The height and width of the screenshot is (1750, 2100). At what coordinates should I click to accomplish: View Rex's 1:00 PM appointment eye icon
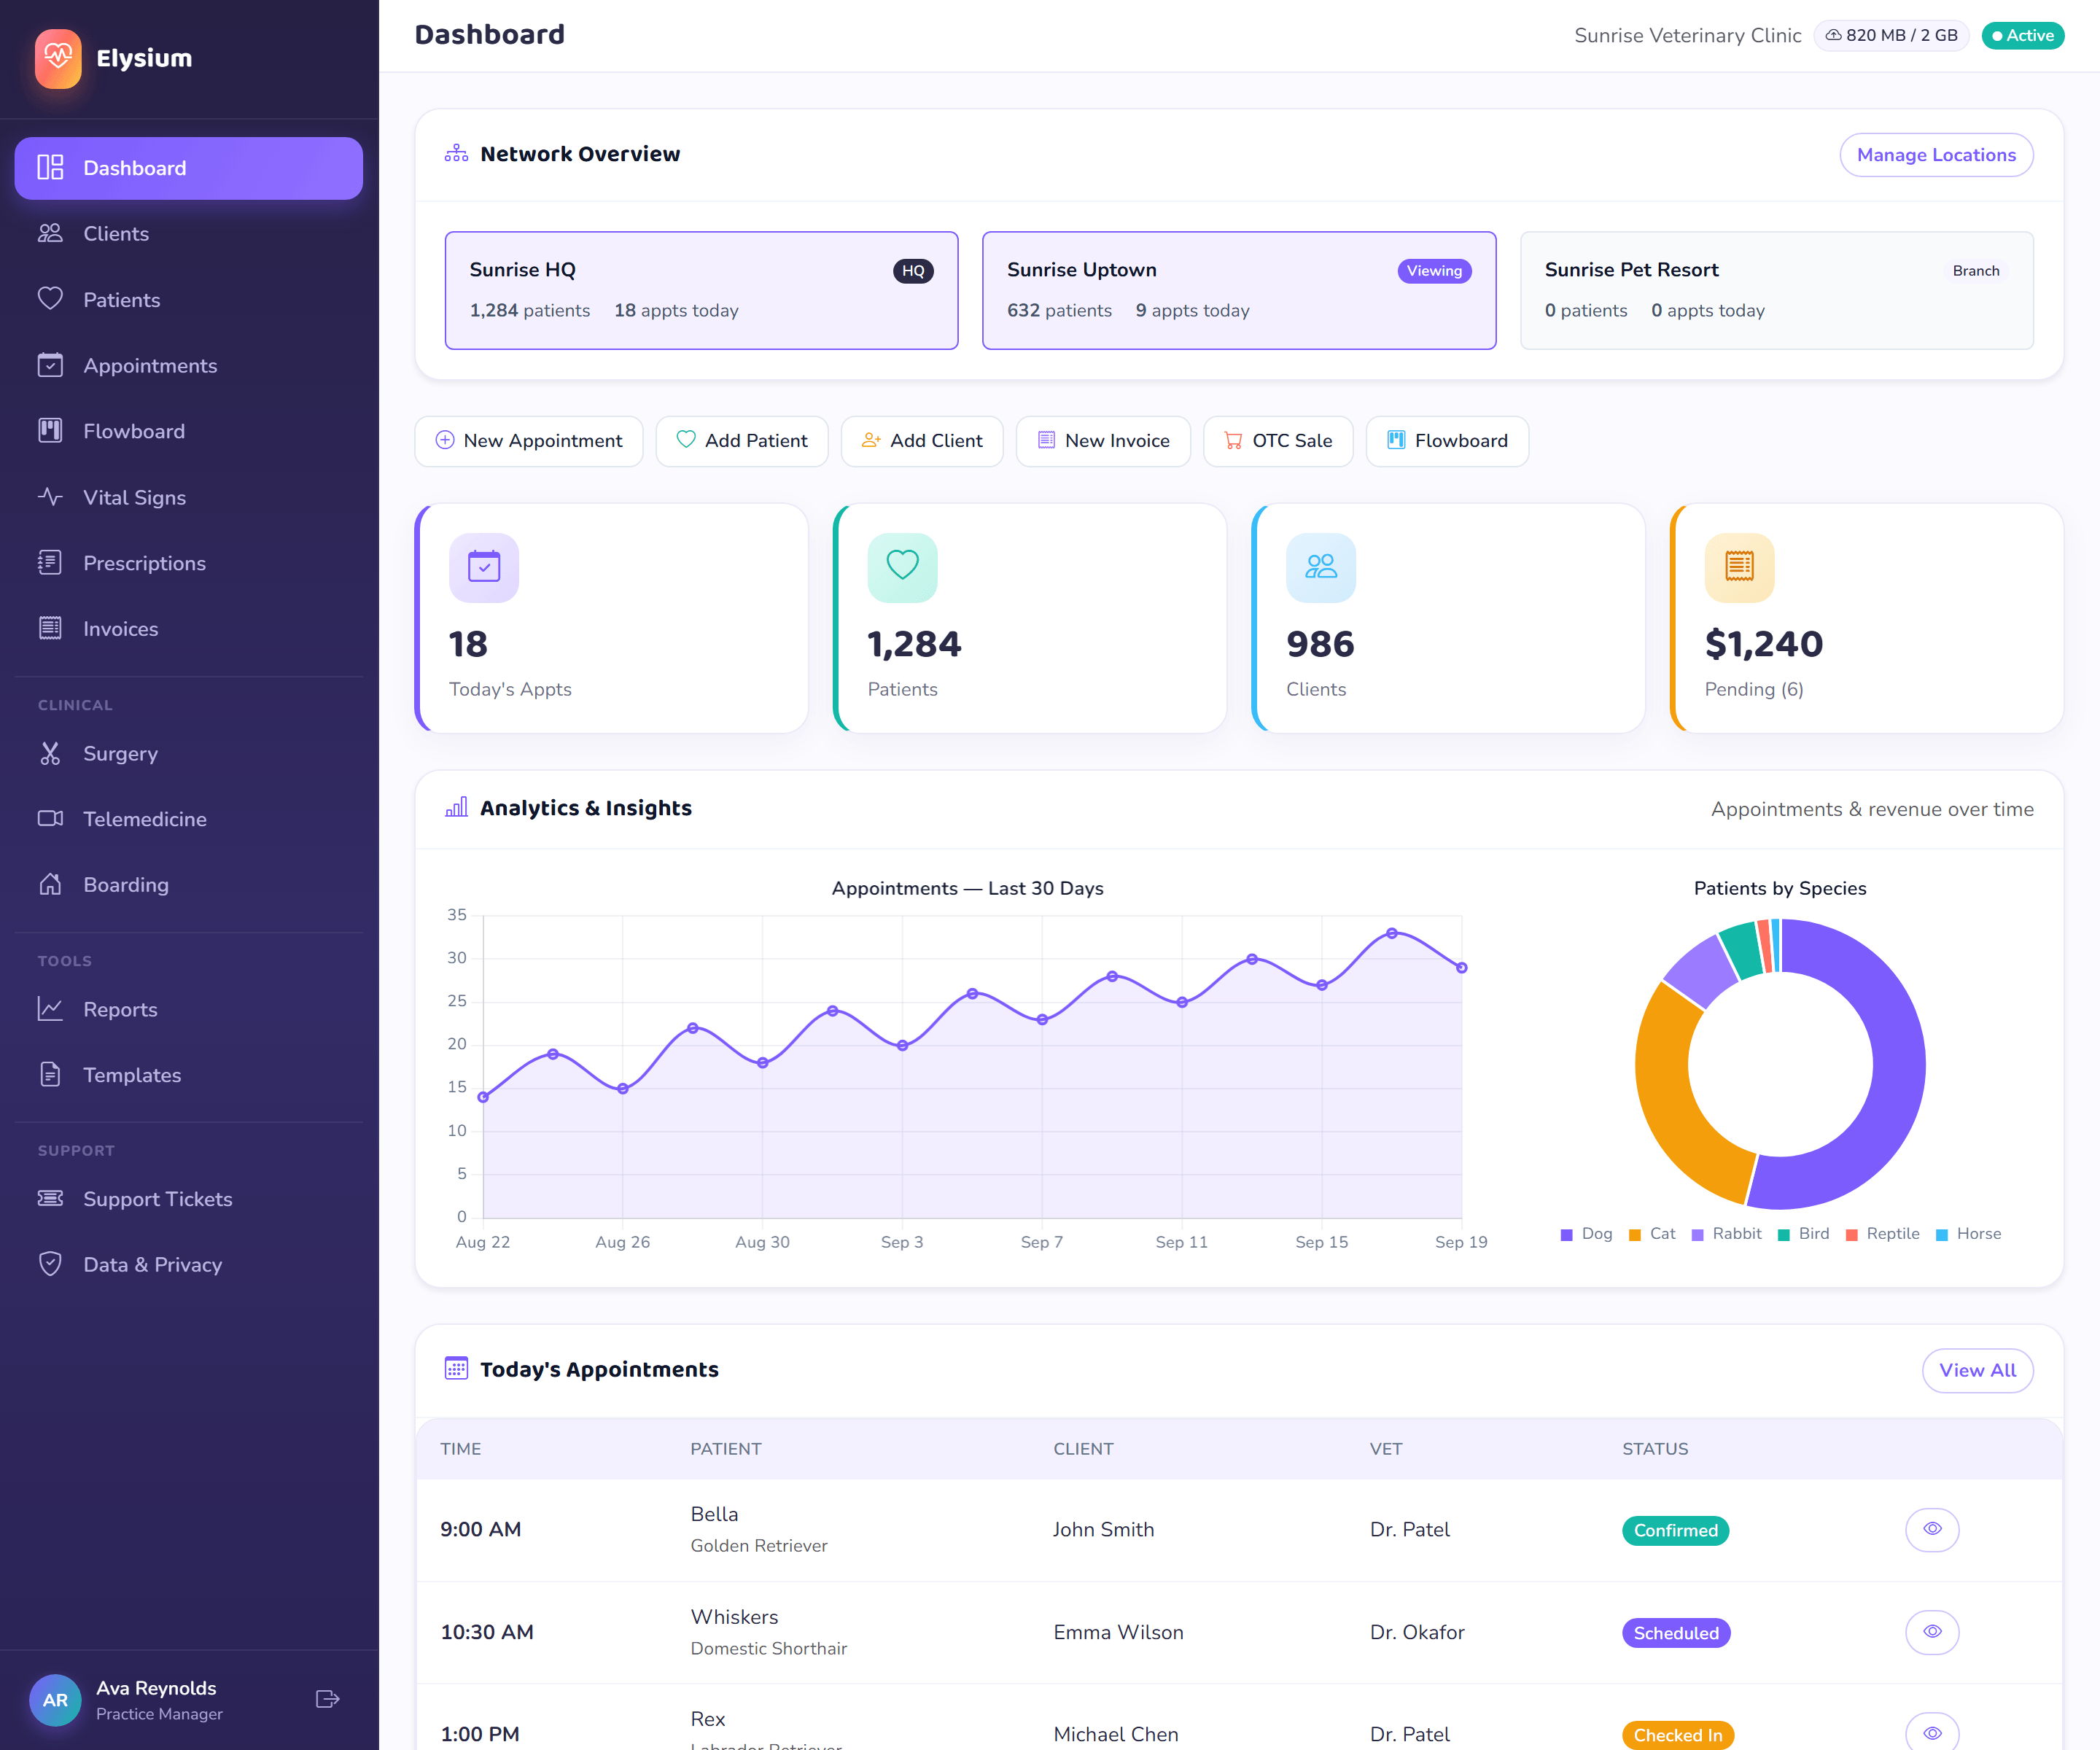1932,1734
